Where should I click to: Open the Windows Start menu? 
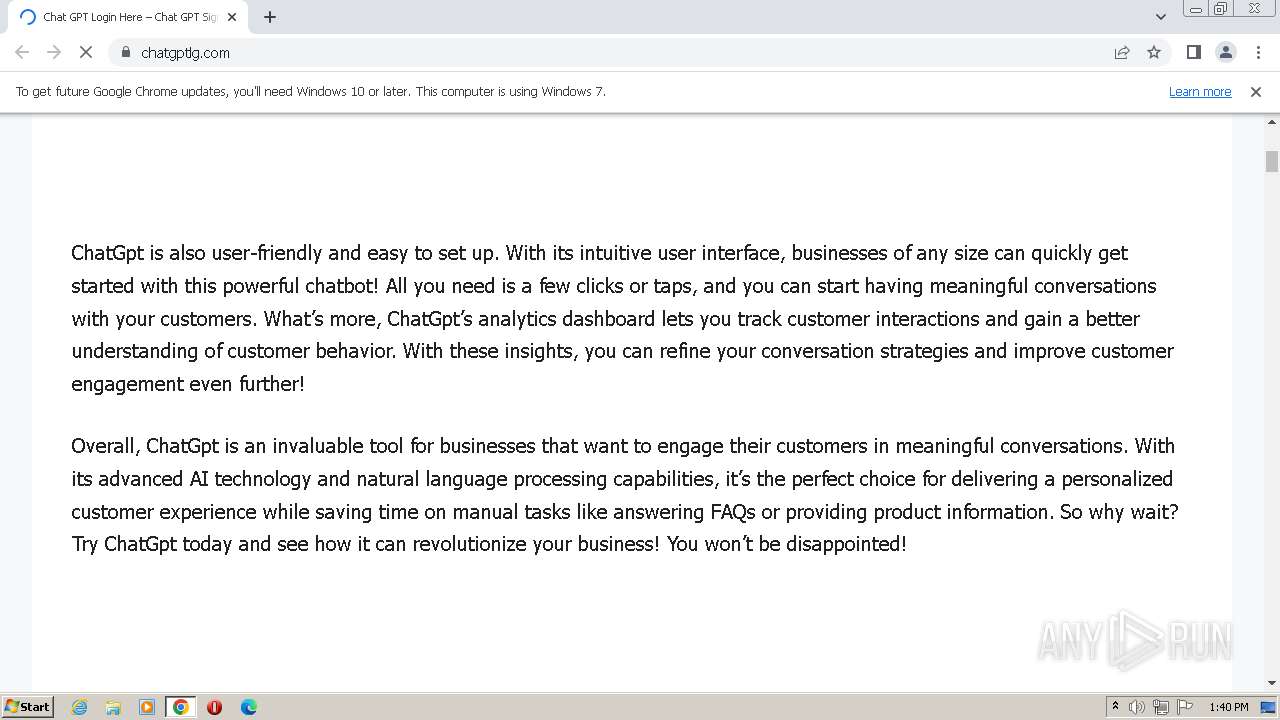[x=27, y=707]
